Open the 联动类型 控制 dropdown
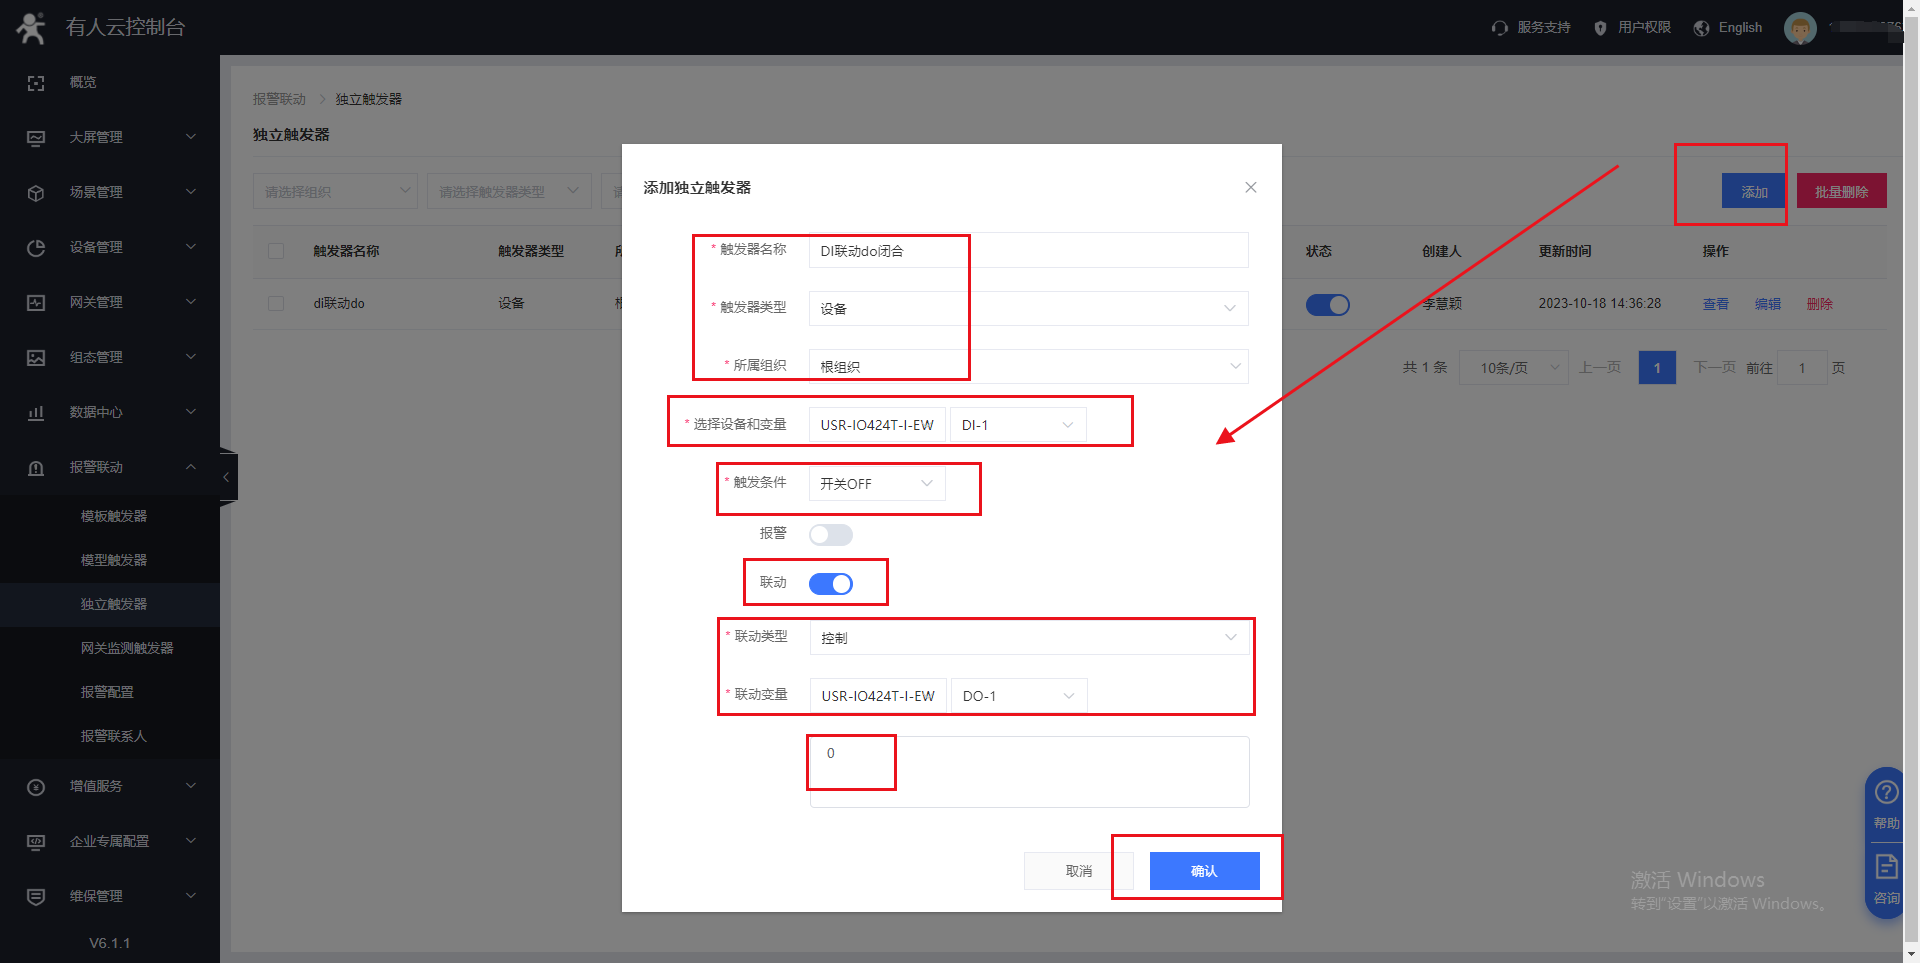This screenshot has width=1920, height=963. point(1029,638)
